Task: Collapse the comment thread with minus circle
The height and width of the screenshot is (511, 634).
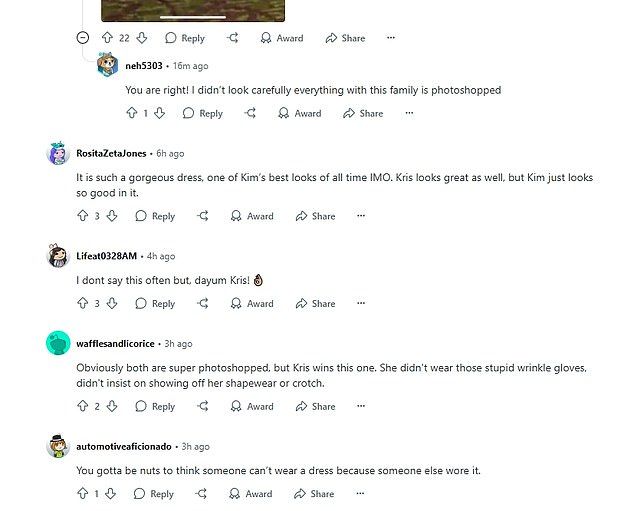Action: 82,38
